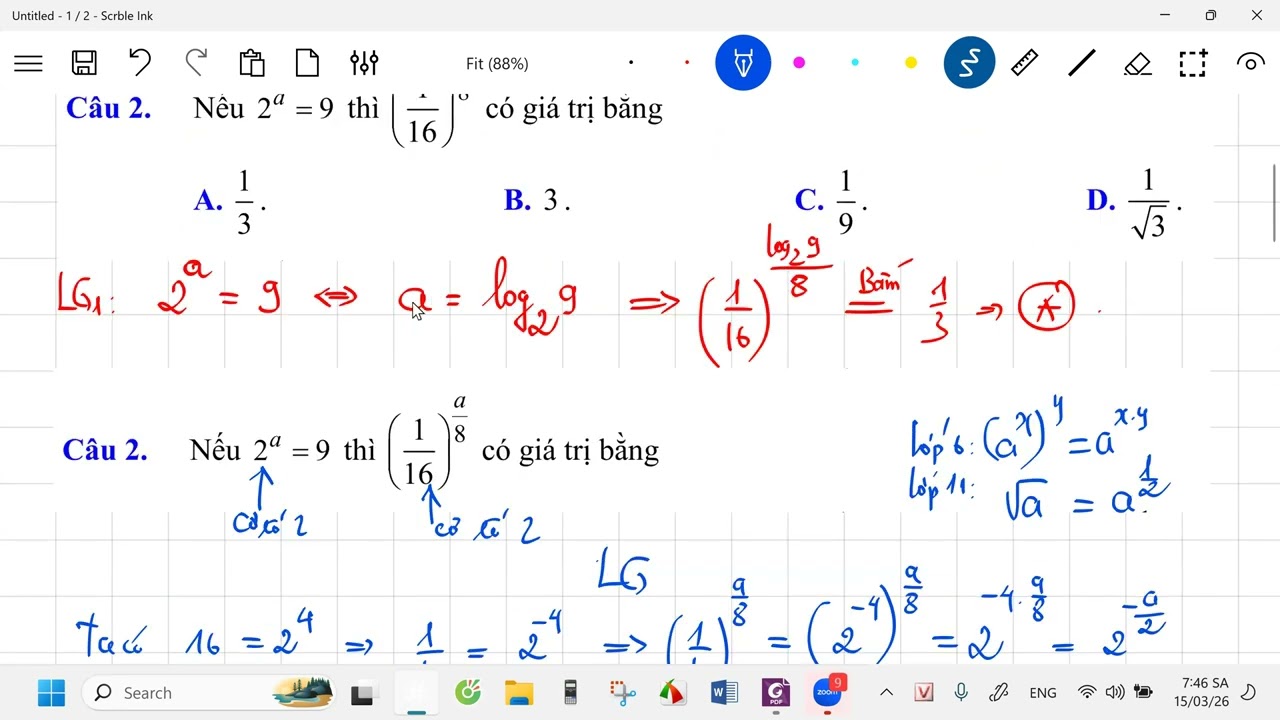Open the Scrble Ink hamburger menu
Image resolution: width=1280 pixels, height=720 pixels.
28,63
